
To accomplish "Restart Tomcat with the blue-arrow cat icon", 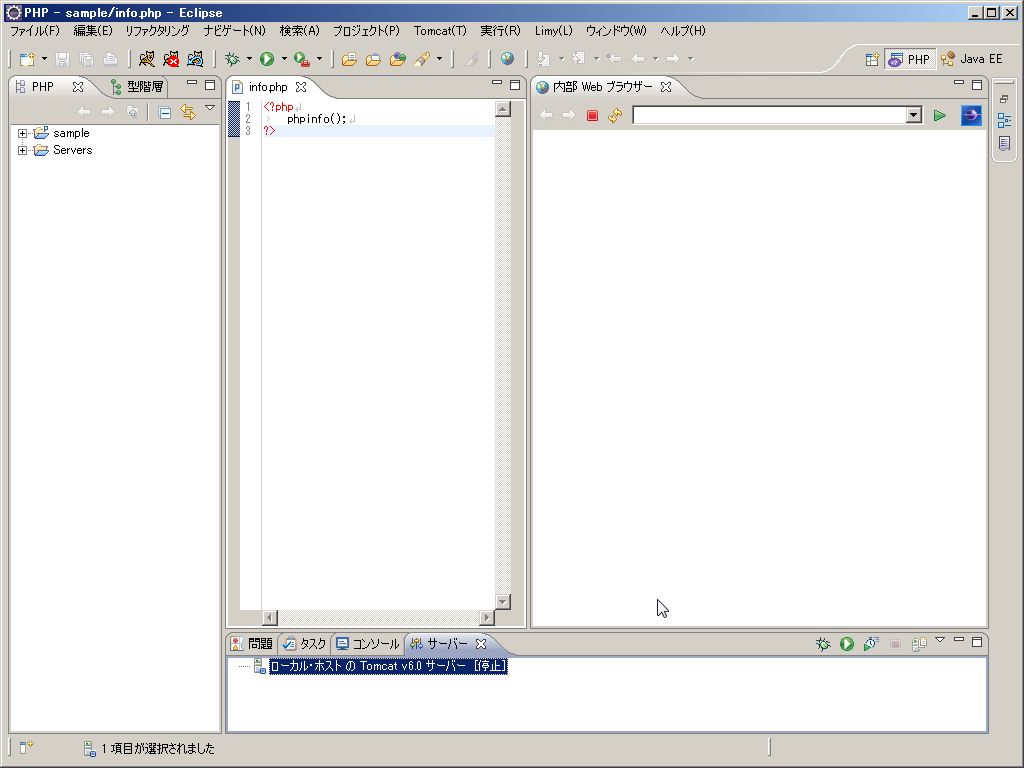I will tap(195, 59).
